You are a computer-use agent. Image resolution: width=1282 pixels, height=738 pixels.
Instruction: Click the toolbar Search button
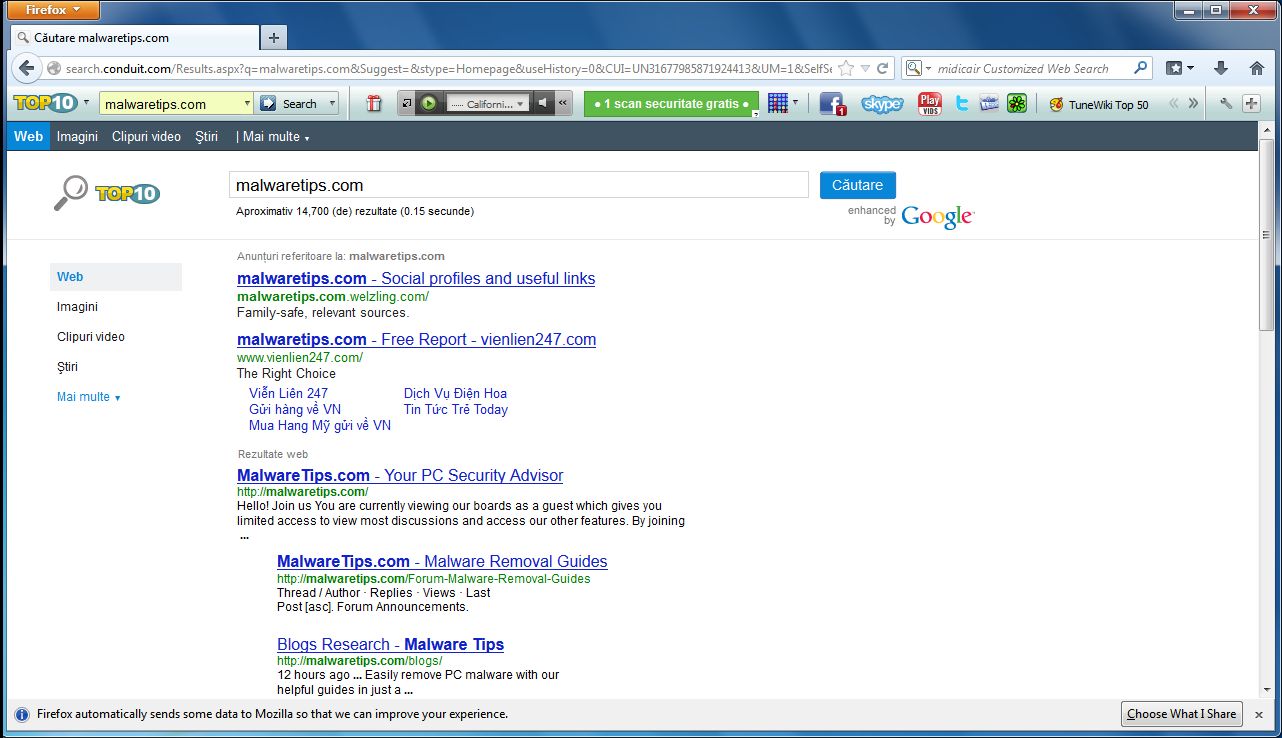point(289,103)
